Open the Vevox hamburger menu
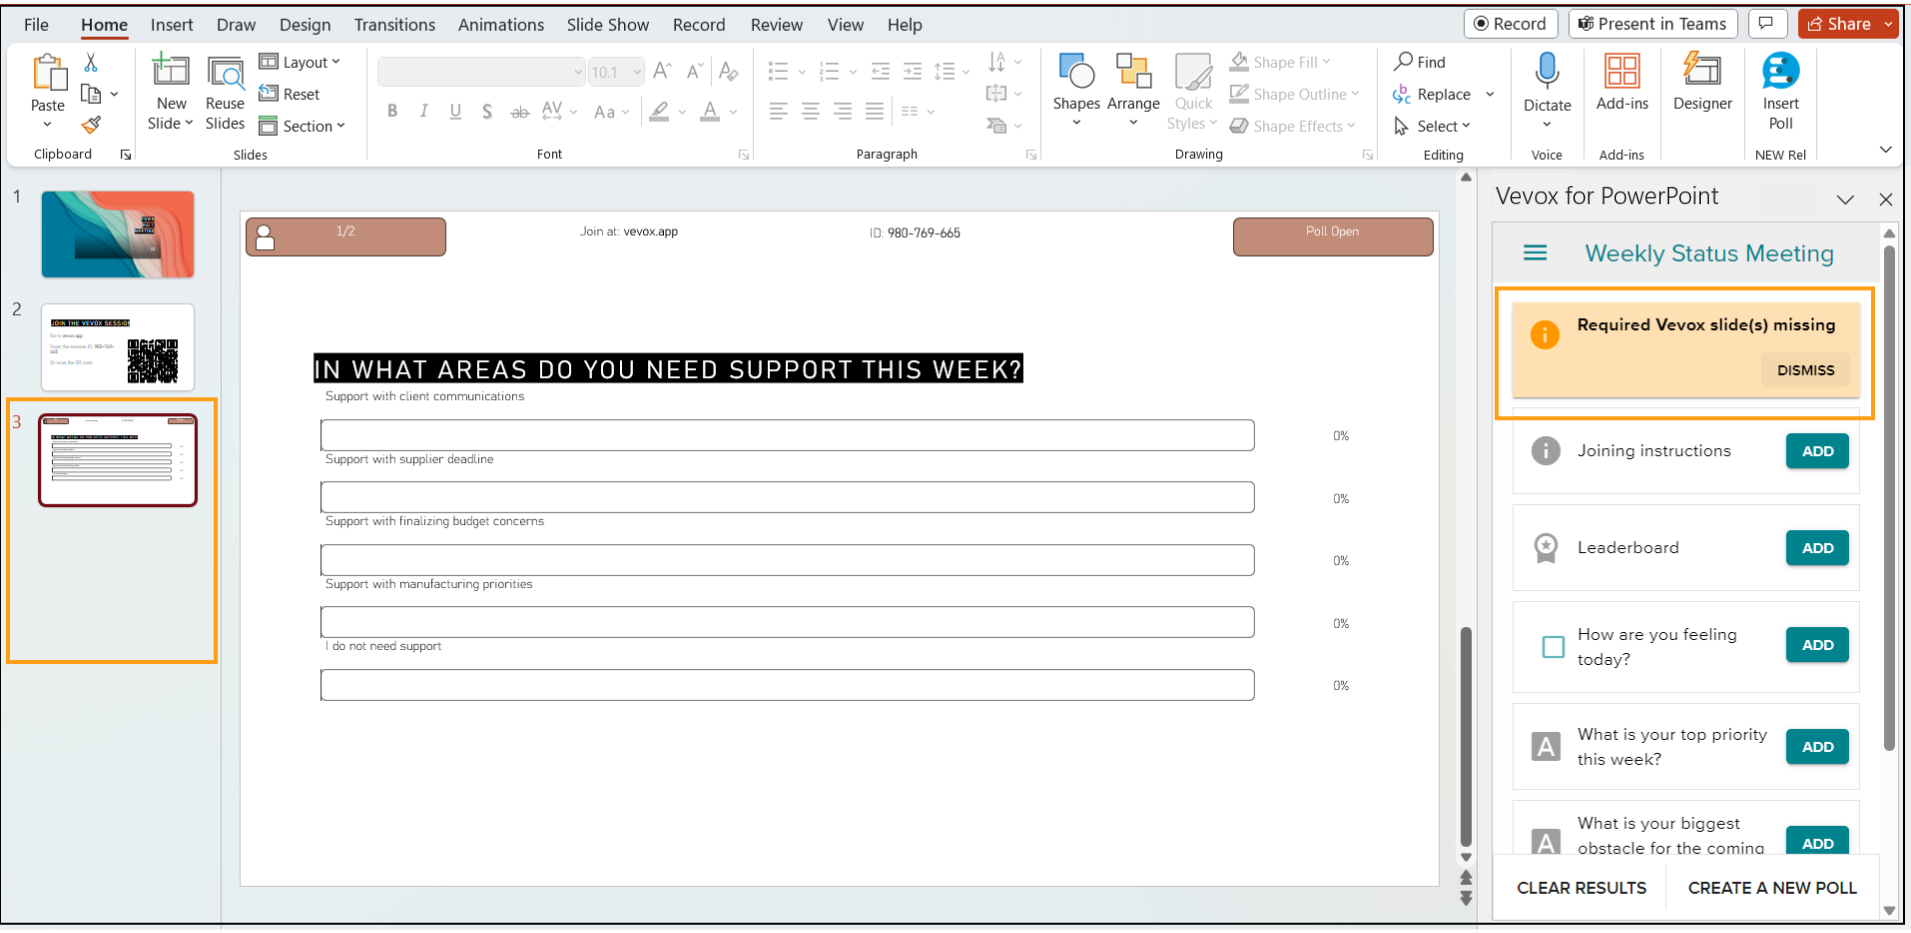Image resolution: width=1911 pixels, height=933 pixels. click(1535, 252)
